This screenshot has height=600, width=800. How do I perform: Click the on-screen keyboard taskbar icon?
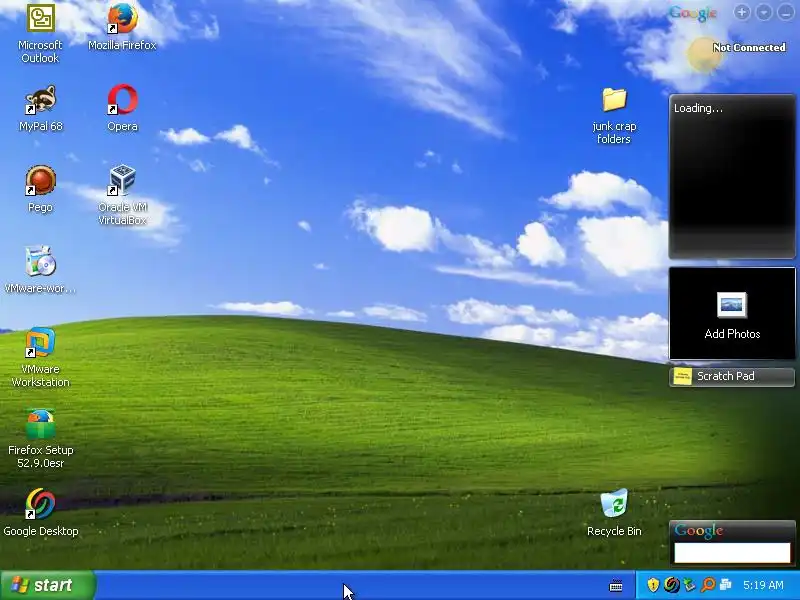[616, 586]
